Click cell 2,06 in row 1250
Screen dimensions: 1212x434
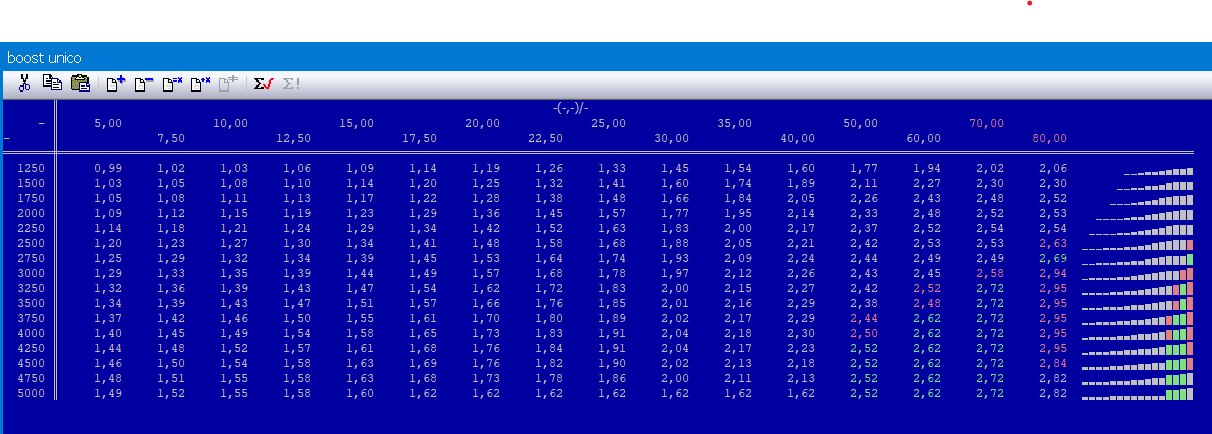1053,168
